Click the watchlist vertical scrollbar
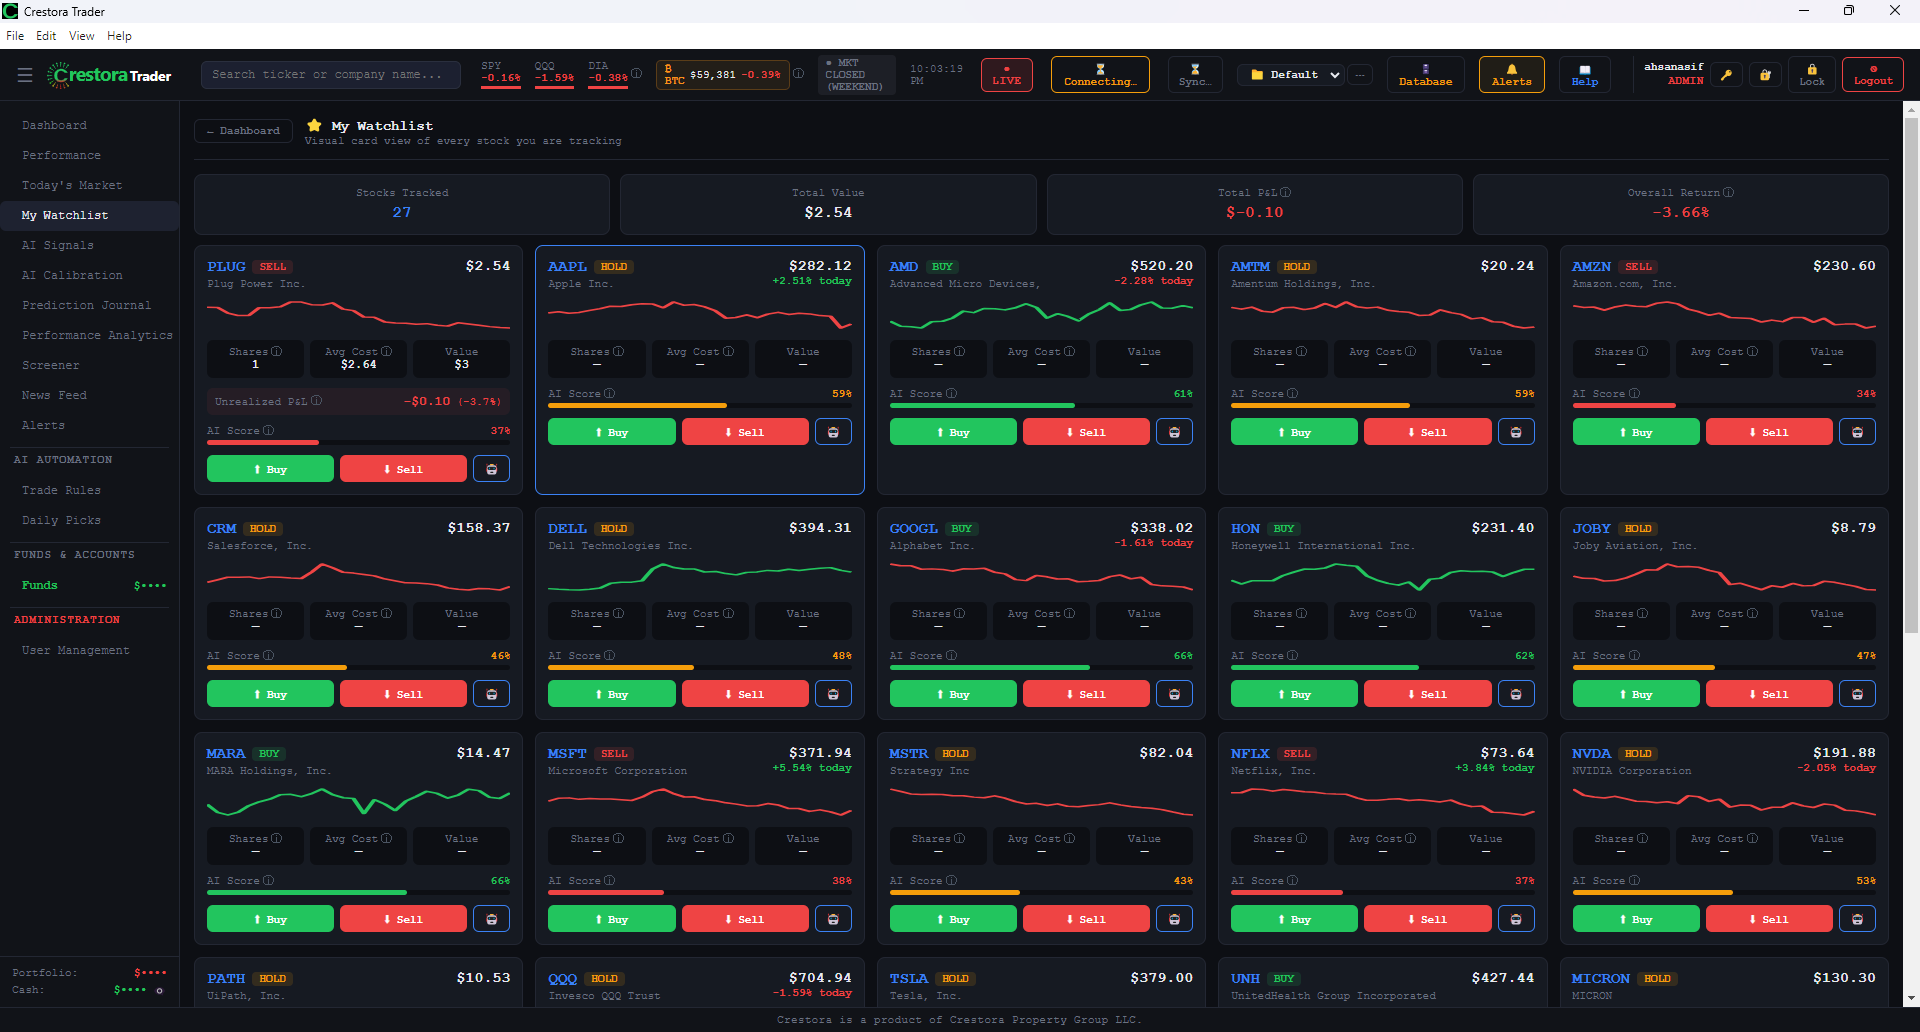This screenshot has width=1920, height=1032. 1911,376
